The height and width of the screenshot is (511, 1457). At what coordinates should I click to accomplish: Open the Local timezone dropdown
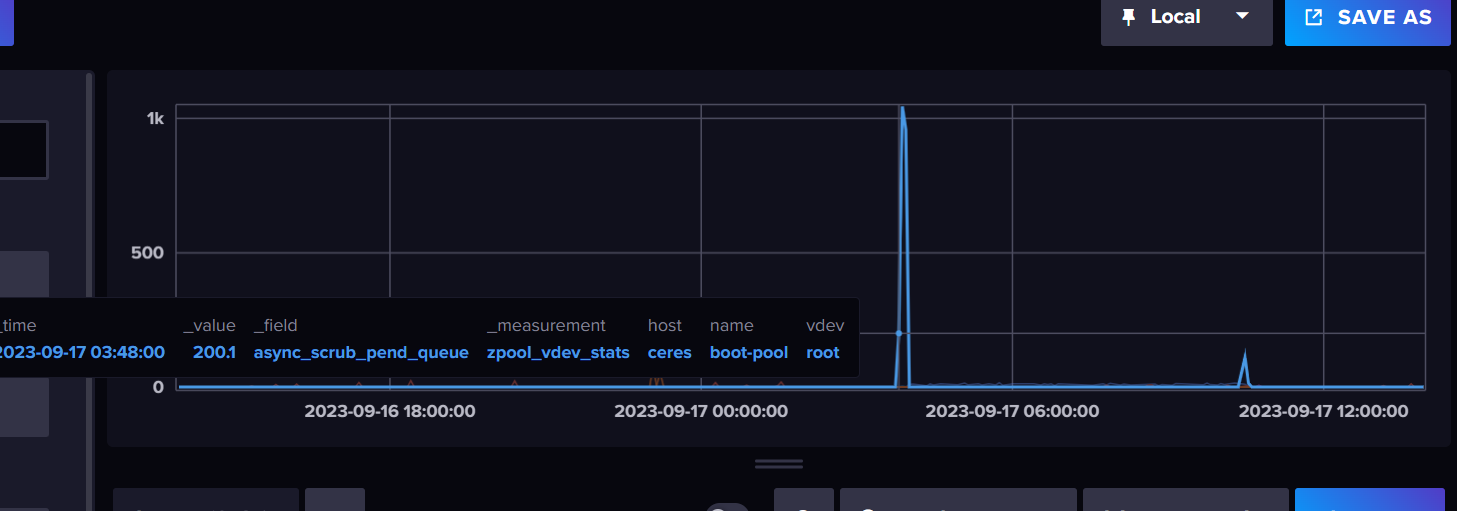click(x=1186, y=17)
